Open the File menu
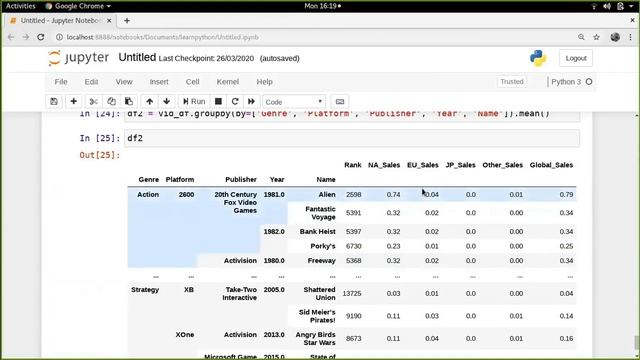This screenshot has height=360, width=640. coord(61,82)
